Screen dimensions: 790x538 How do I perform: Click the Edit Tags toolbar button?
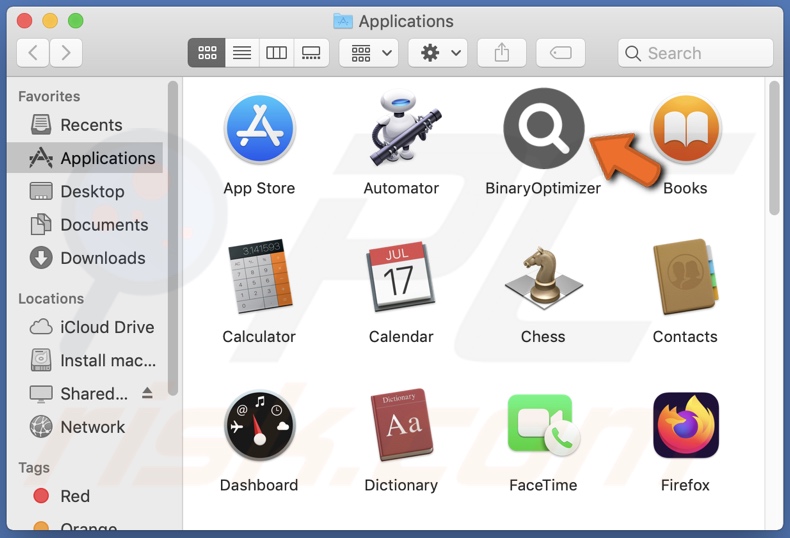[x=560, y=52]
